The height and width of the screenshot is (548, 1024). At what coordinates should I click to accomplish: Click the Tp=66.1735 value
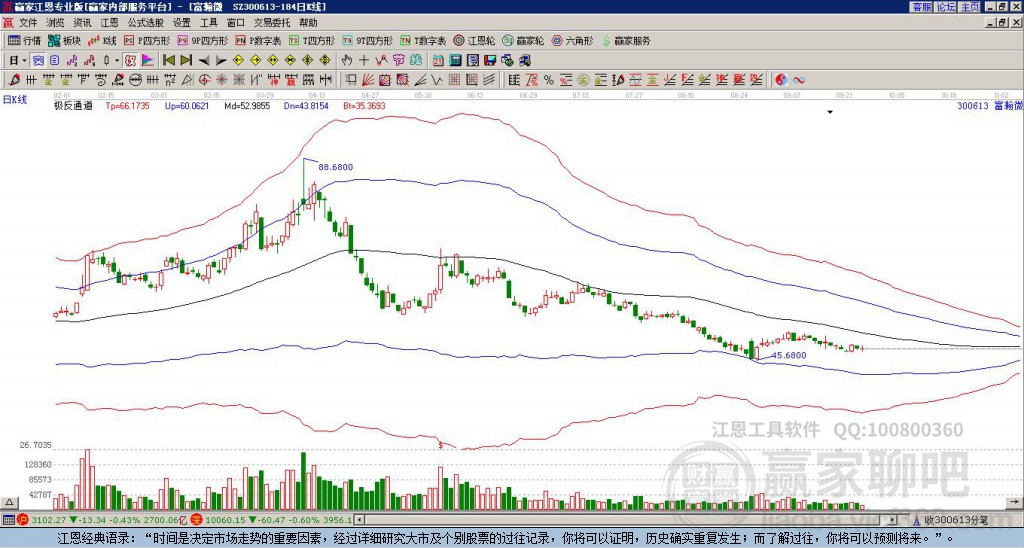[127, 105]
